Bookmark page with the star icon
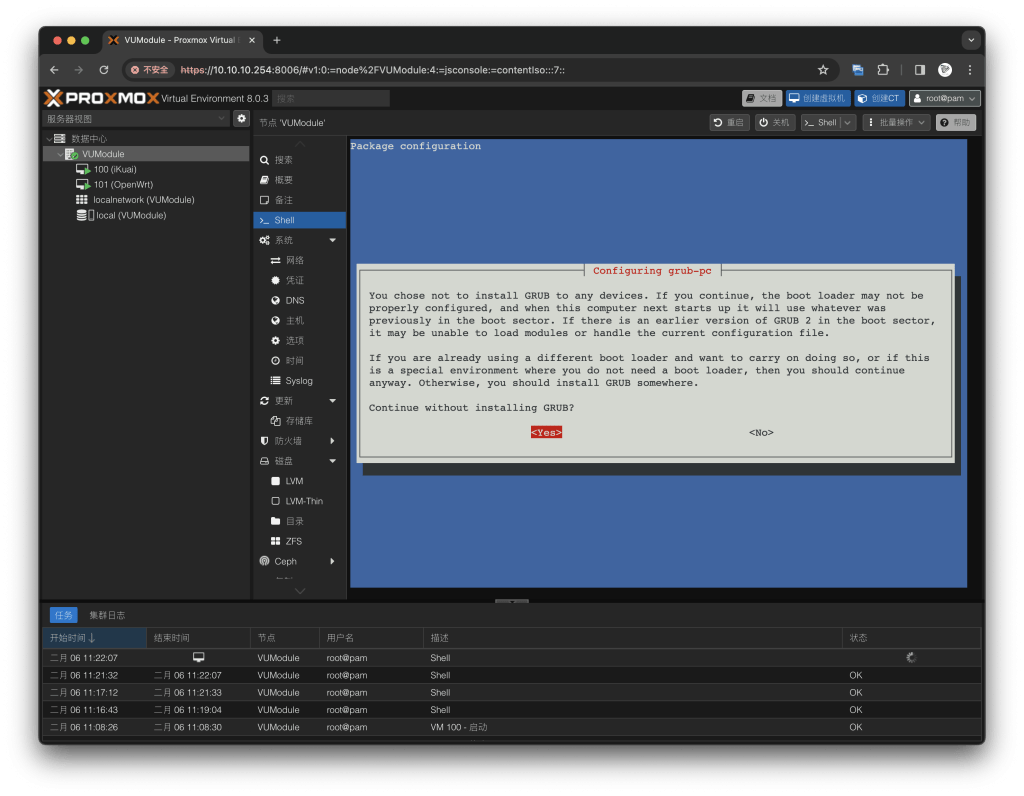The image size is (1024, 796). pyautogui.click(x=823, y=70)
